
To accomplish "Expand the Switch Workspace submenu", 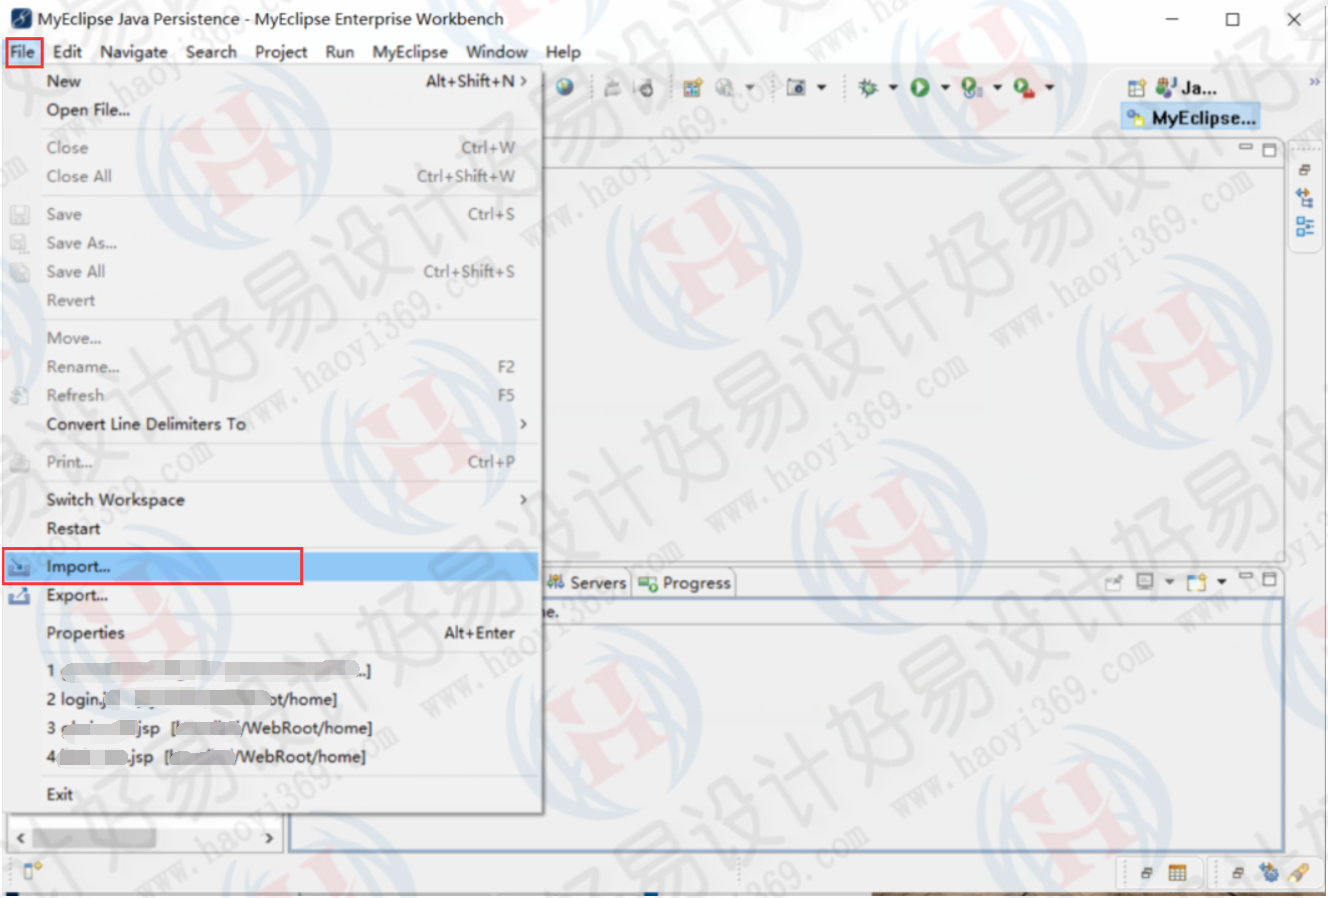I will pyautogui.click(x=523, y=499).
